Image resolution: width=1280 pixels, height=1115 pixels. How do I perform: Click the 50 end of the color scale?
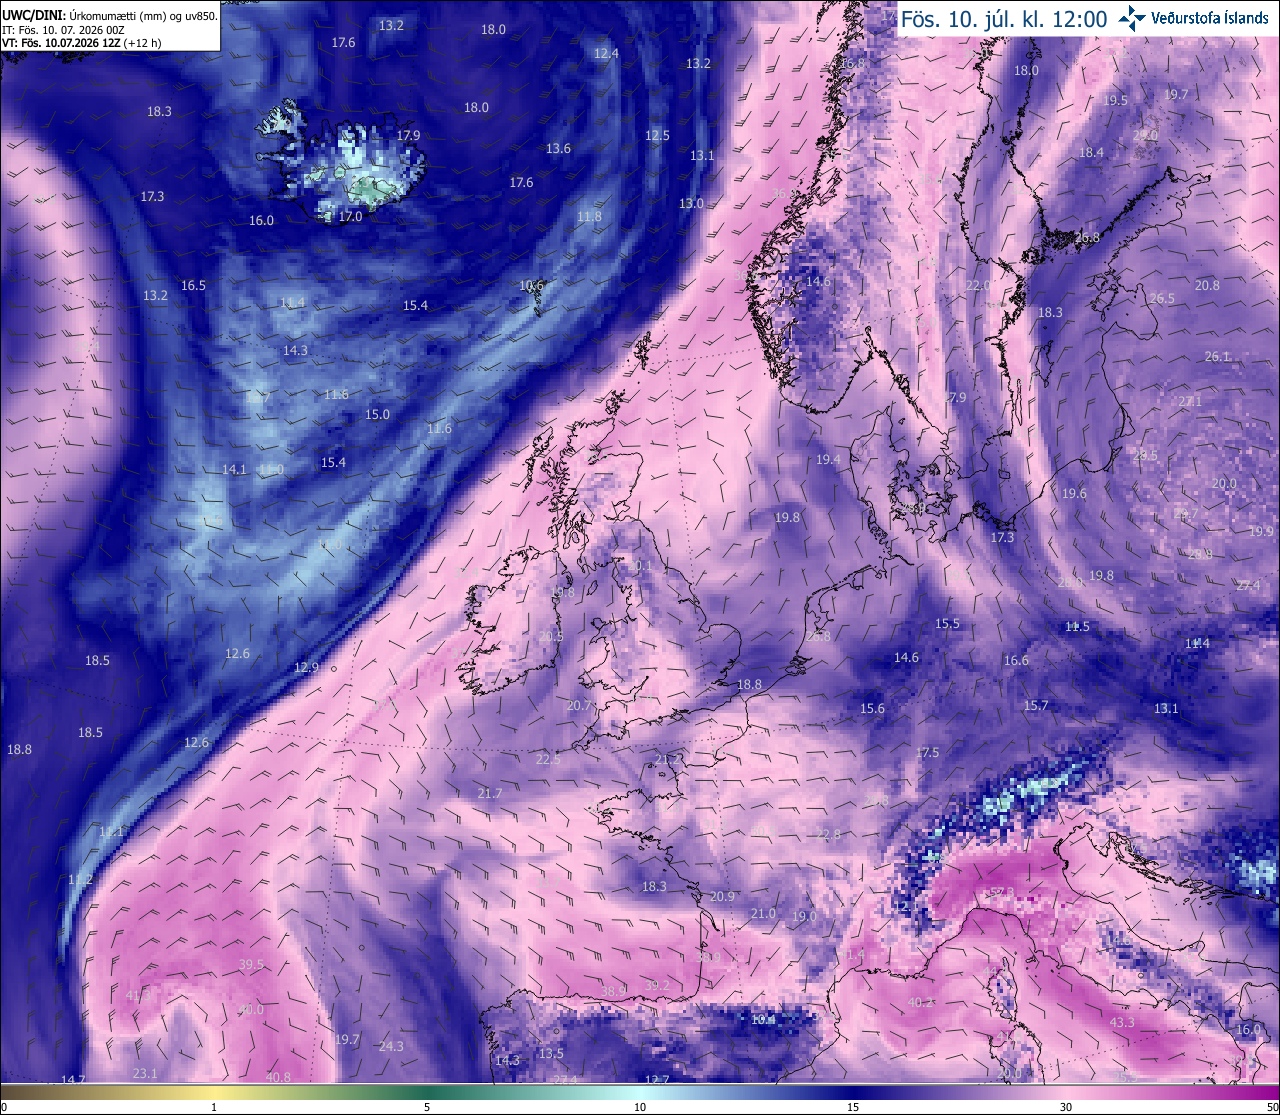tap(1271, 1107)
